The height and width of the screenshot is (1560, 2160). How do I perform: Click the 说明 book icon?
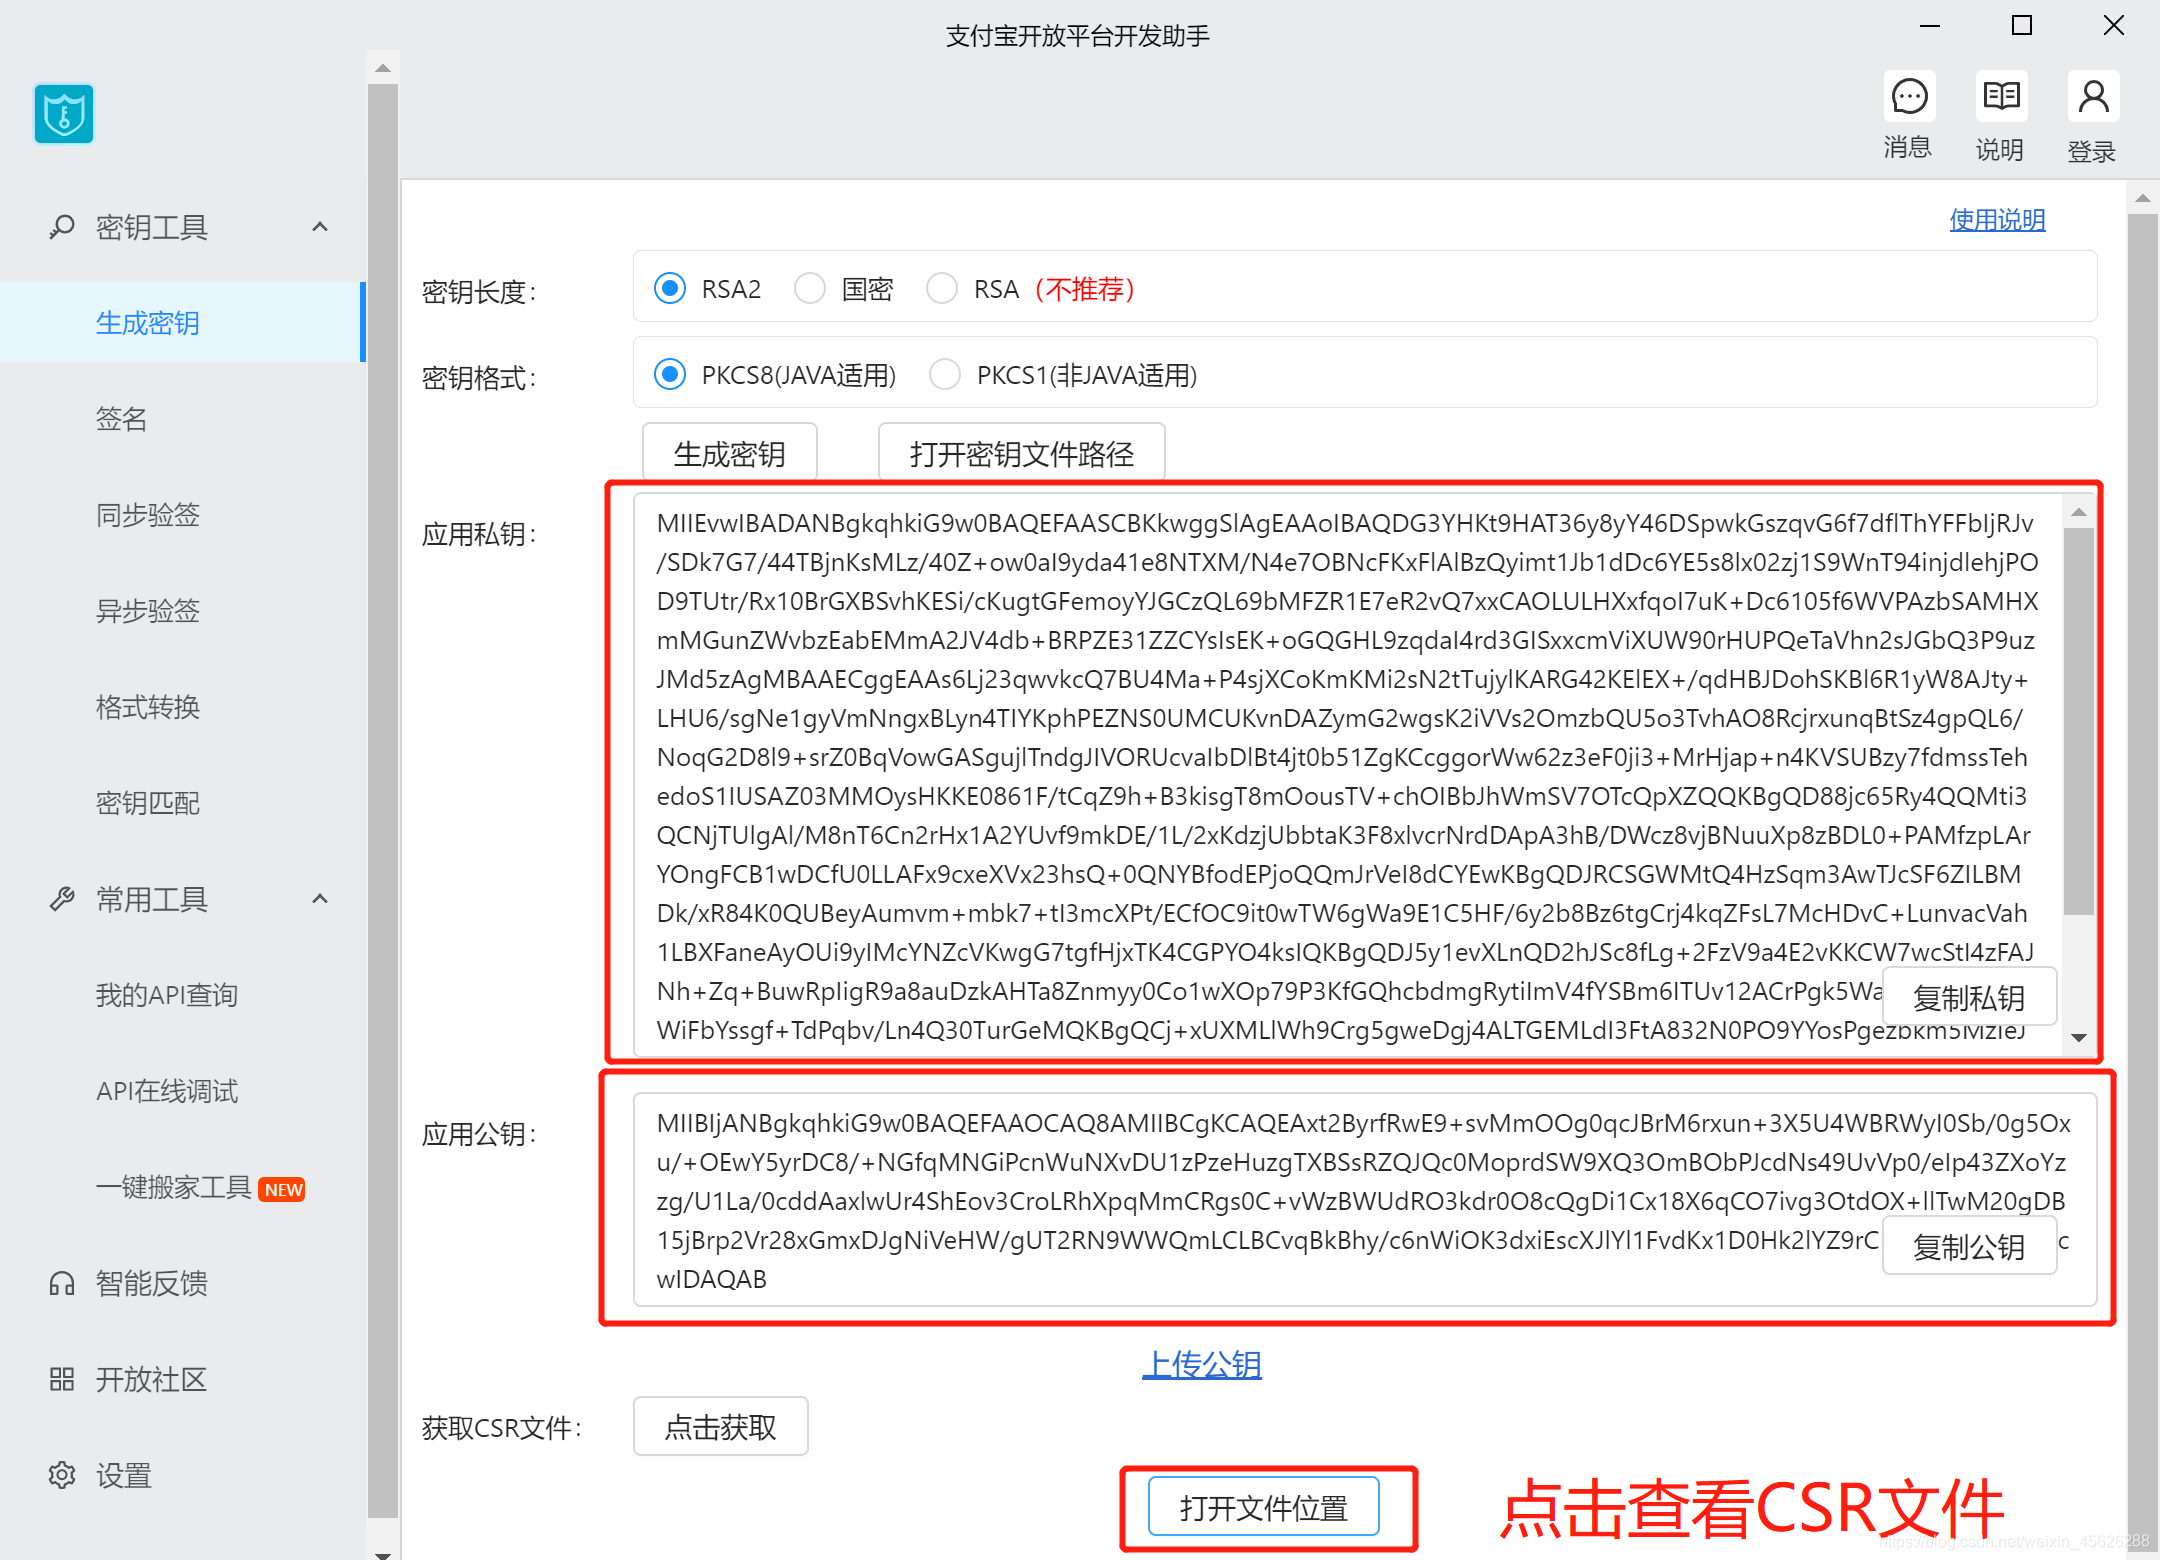tap(2000, 97)
